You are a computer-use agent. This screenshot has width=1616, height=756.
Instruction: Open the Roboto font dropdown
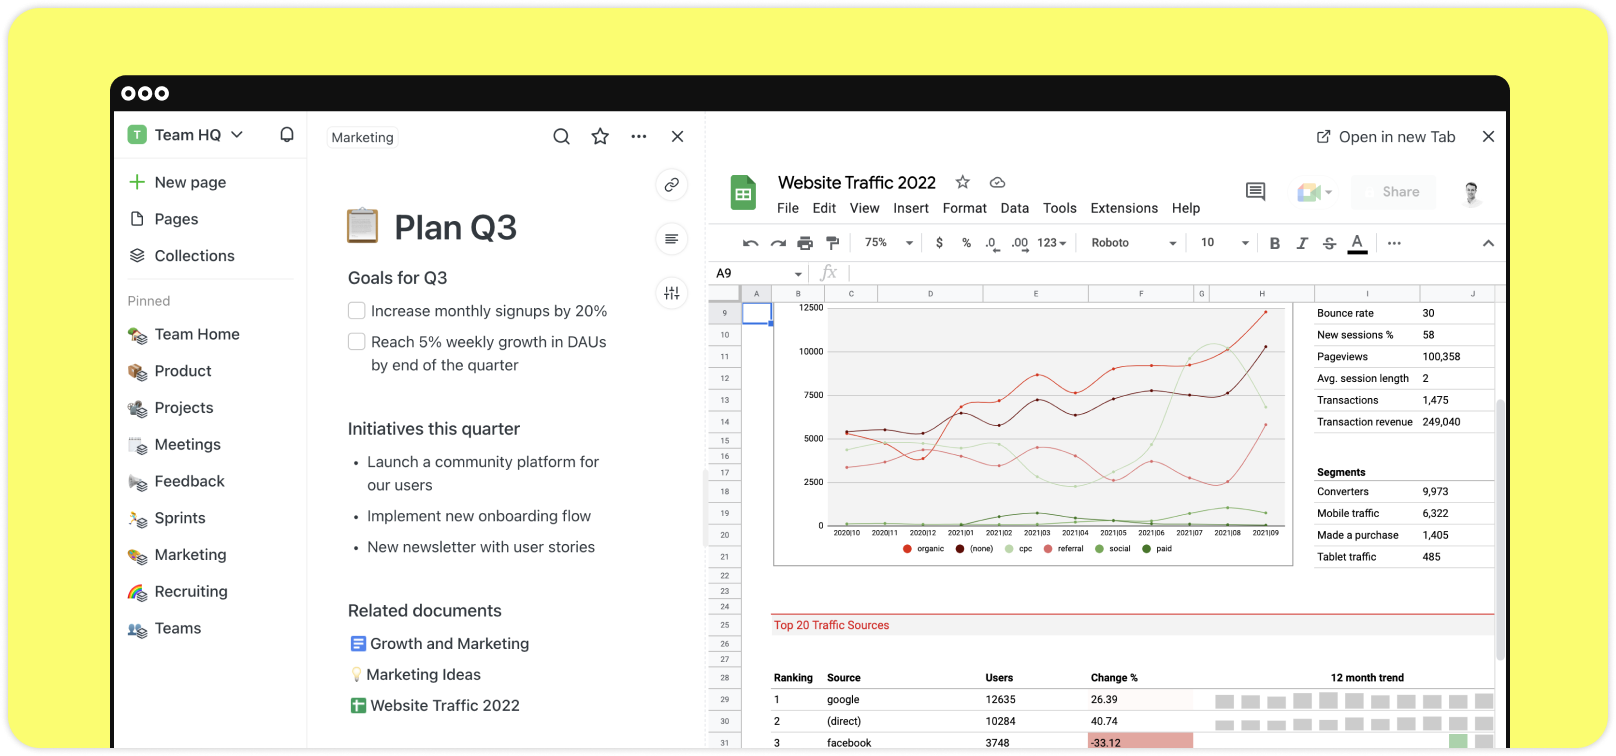click(x=1133, y=243)
